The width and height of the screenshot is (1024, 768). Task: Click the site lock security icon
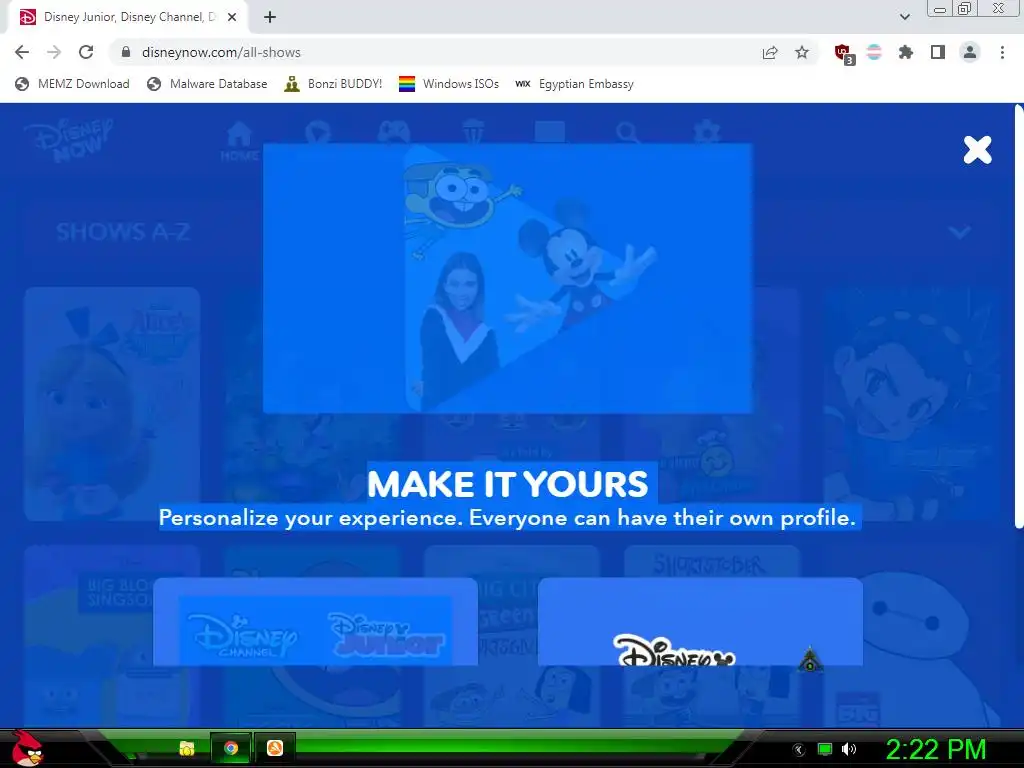(126, 52)
